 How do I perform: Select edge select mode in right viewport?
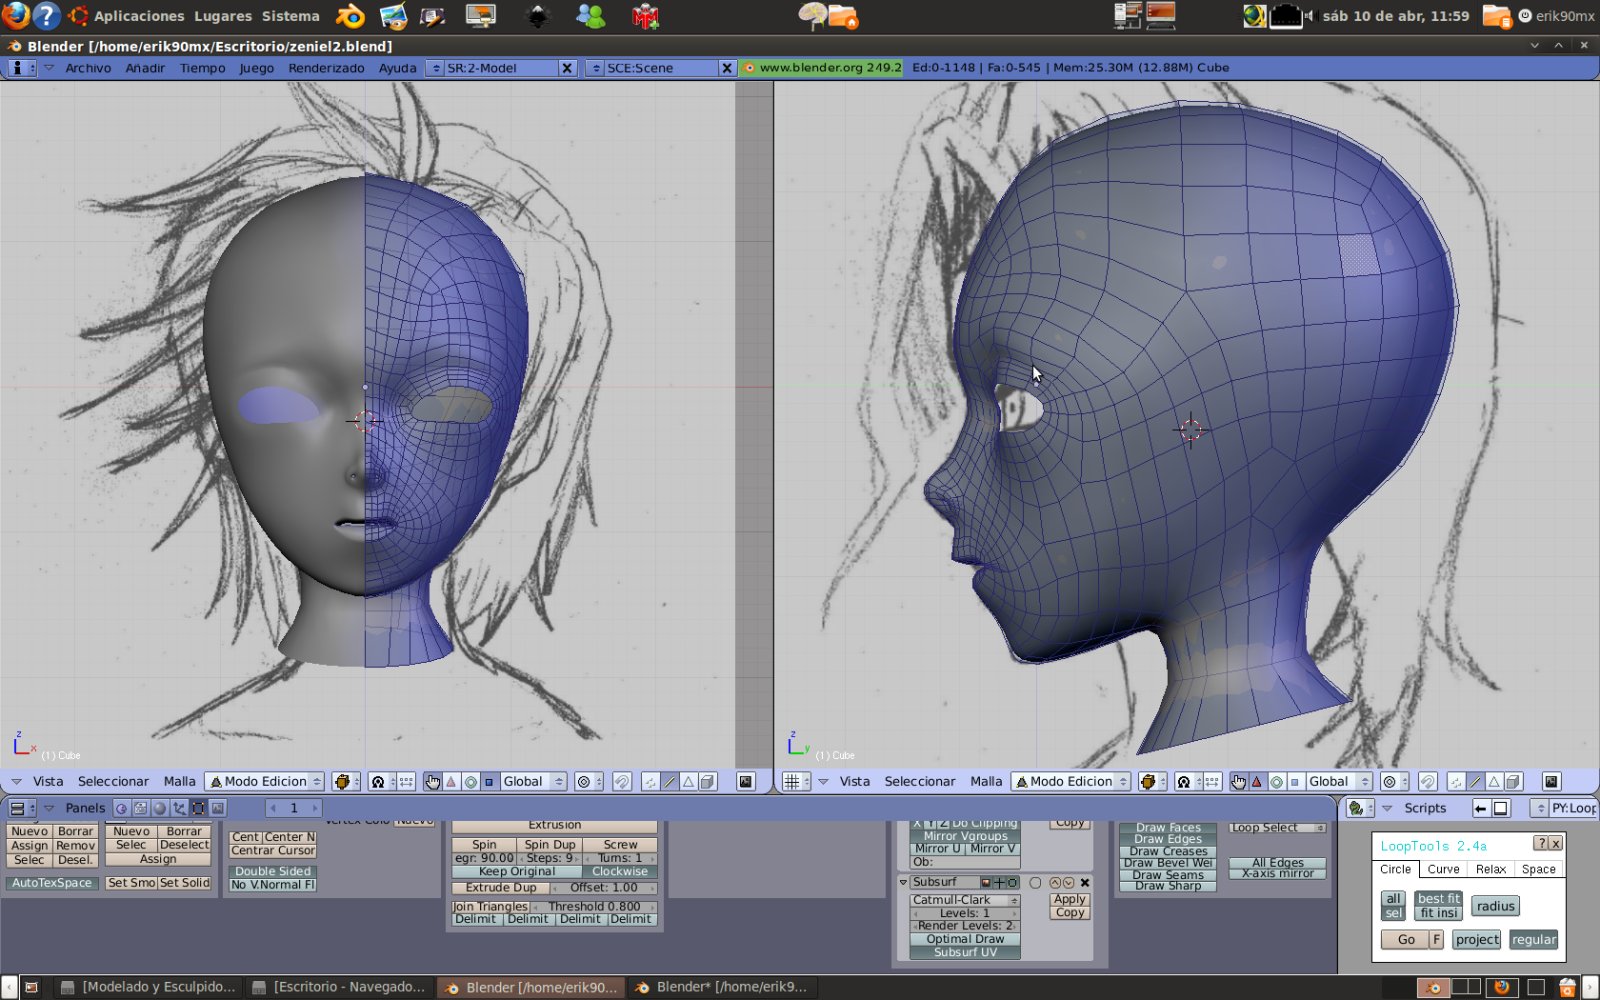[1475, 782]
